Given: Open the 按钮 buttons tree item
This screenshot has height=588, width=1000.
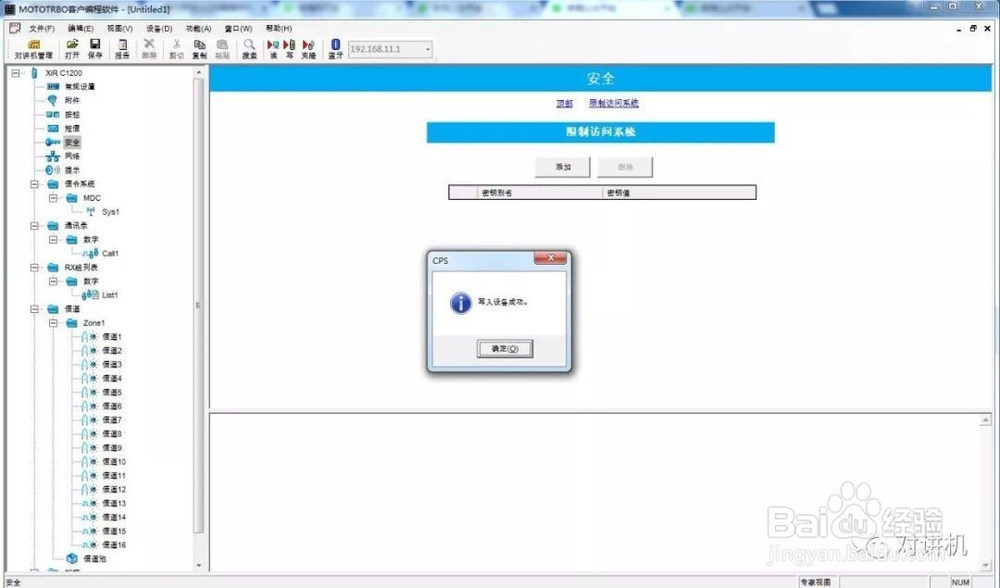Looking at the screenshot, I should 72,115.
